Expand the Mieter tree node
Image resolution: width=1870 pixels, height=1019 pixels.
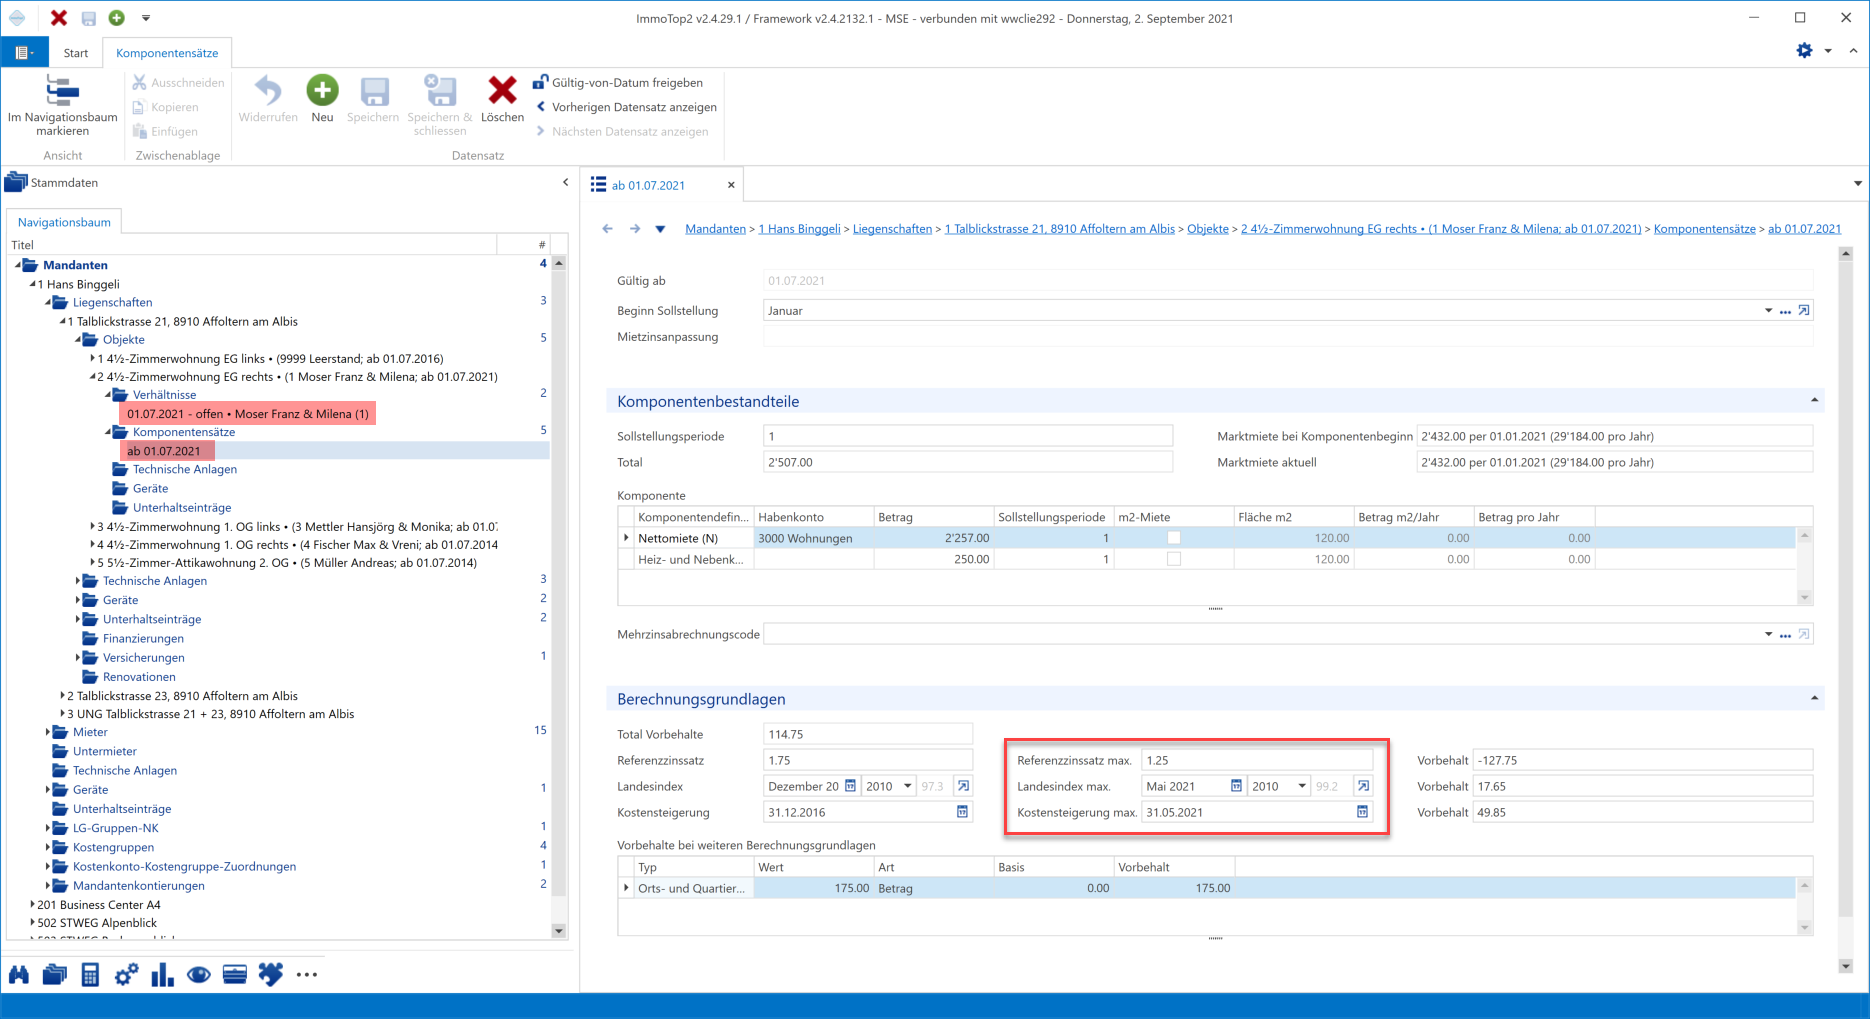coord(48,732)
